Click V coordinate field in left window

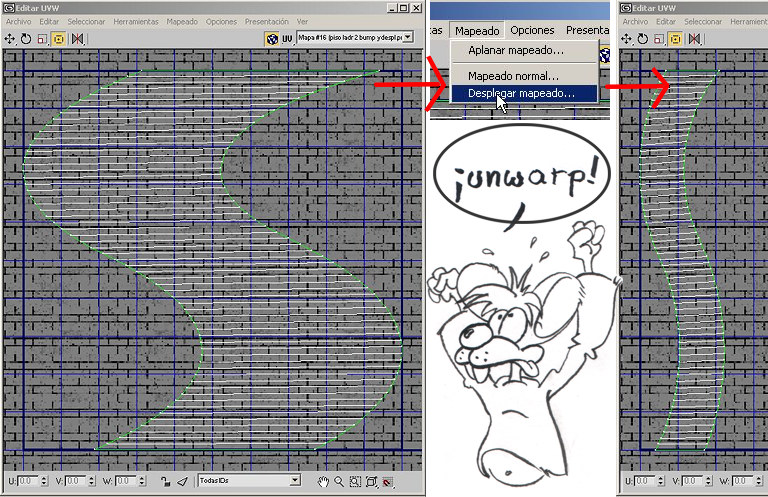tap(76, 481)
